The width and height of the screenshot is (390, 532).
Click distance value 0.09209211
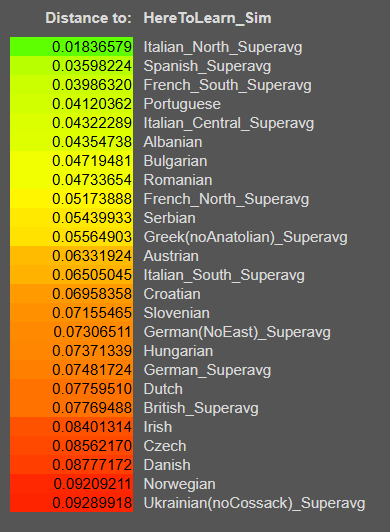93,484
